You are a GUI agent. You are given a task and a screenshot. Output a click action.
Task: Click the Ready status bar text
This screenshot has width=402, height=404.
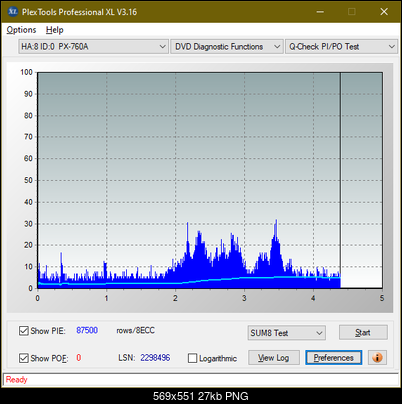tap(16, 380)
